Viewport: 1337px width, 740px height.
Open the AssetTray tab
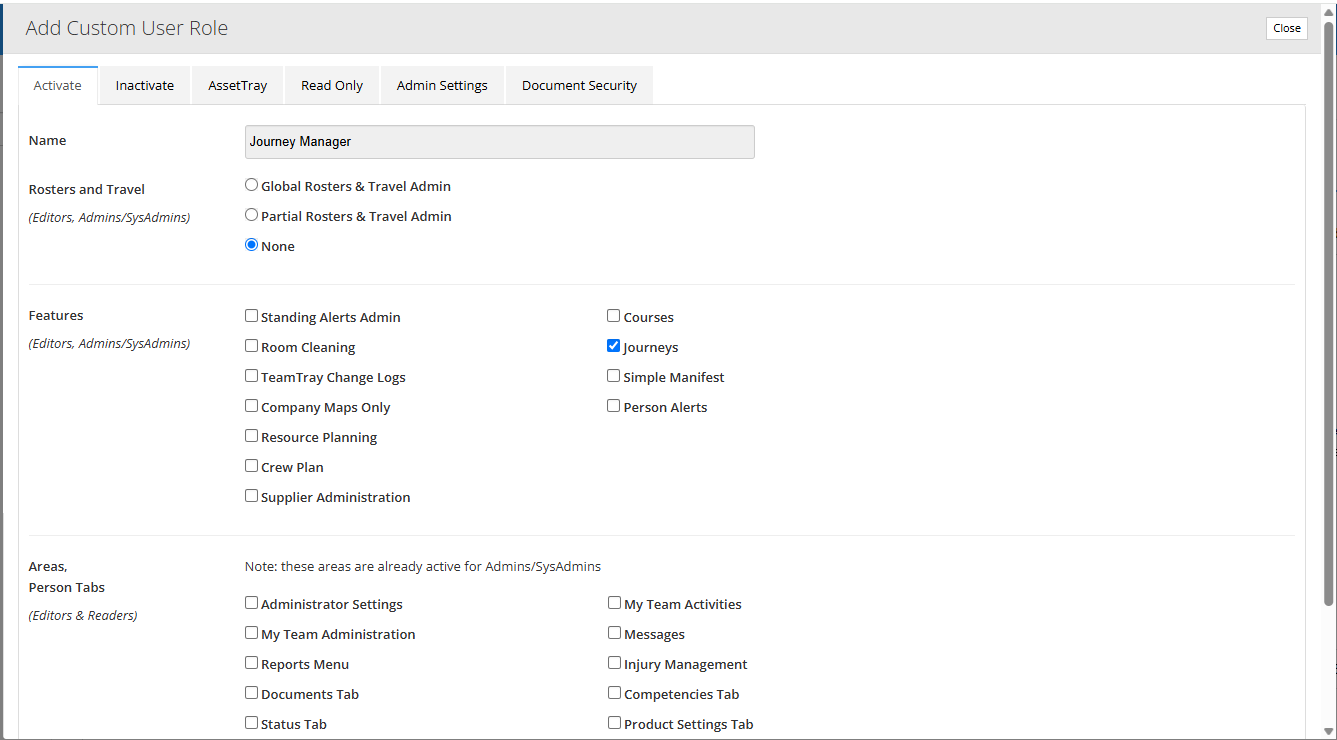click(237, 85)
